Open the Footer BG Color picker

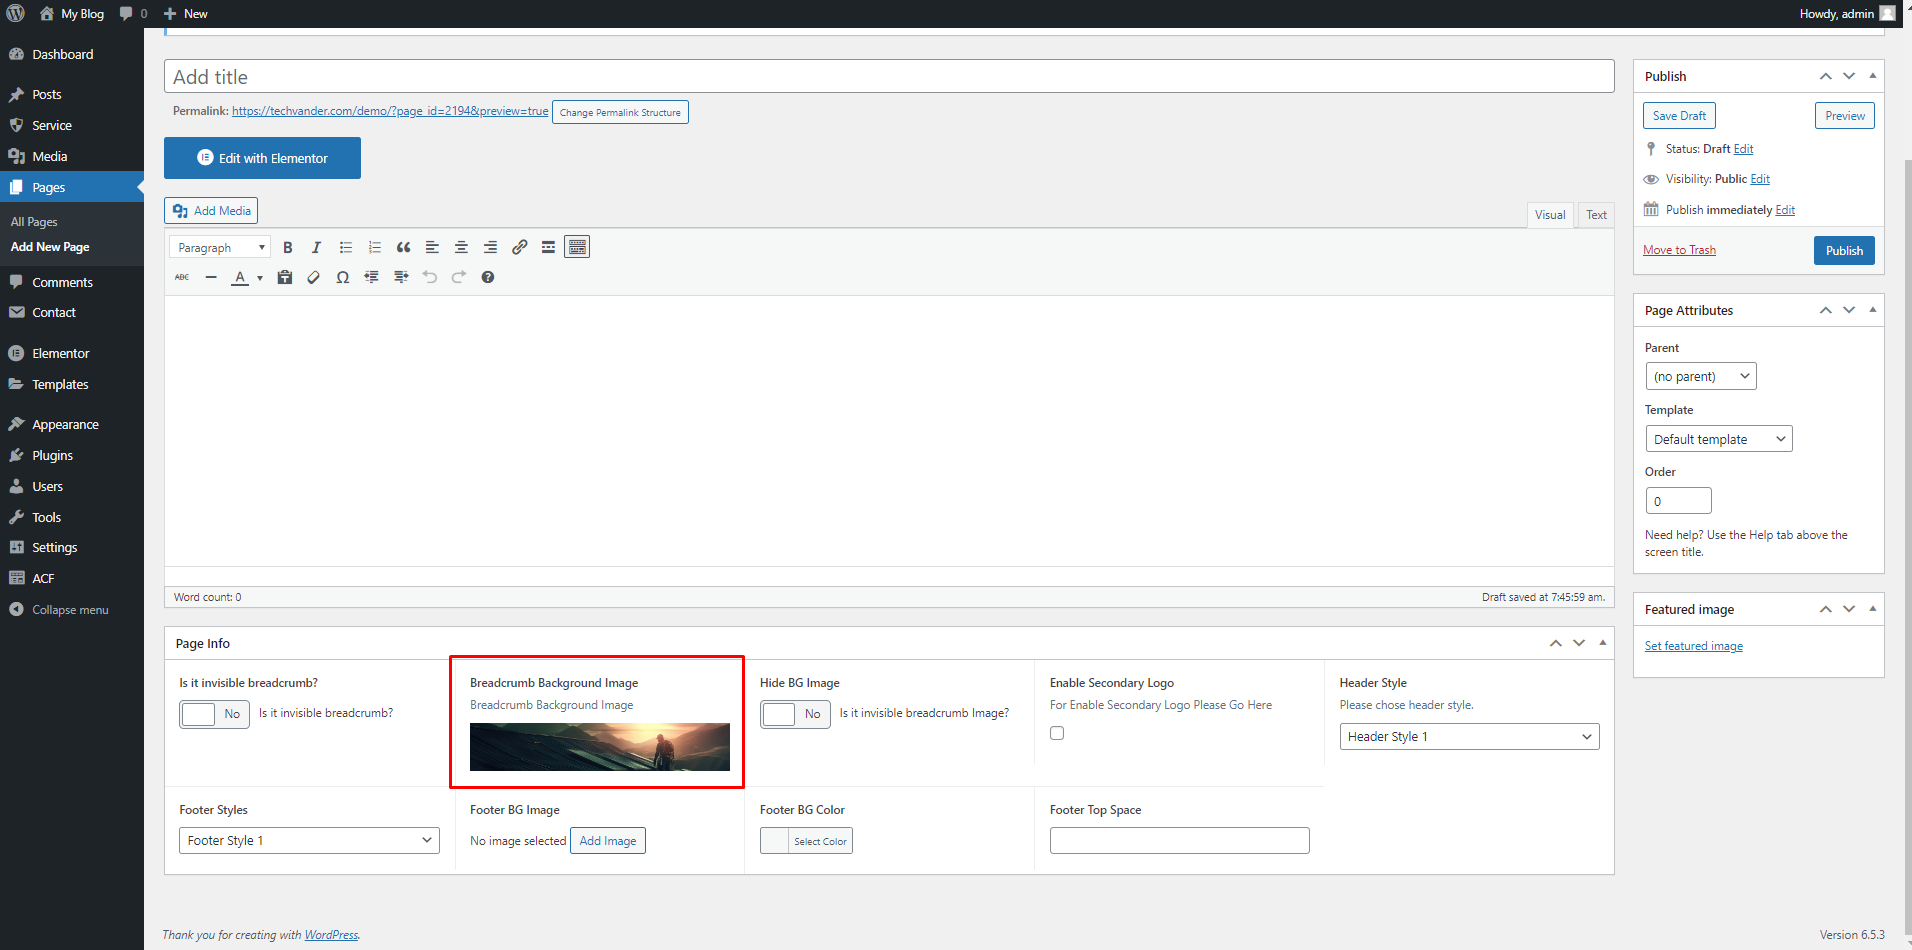pyautogui.click(x=806, y=841)
